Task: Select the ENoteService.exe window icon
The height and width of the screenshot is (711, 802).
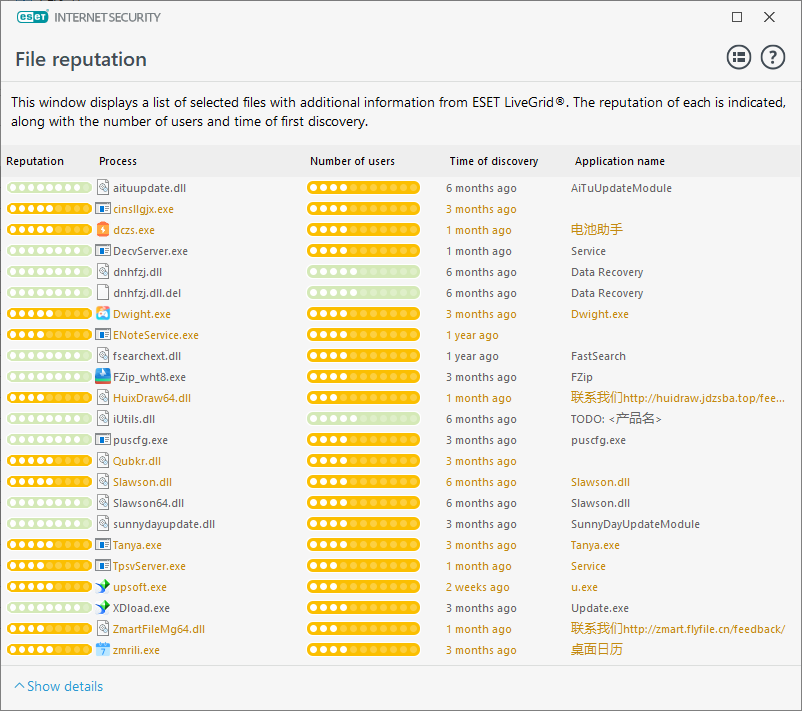Action: point(103,334)
